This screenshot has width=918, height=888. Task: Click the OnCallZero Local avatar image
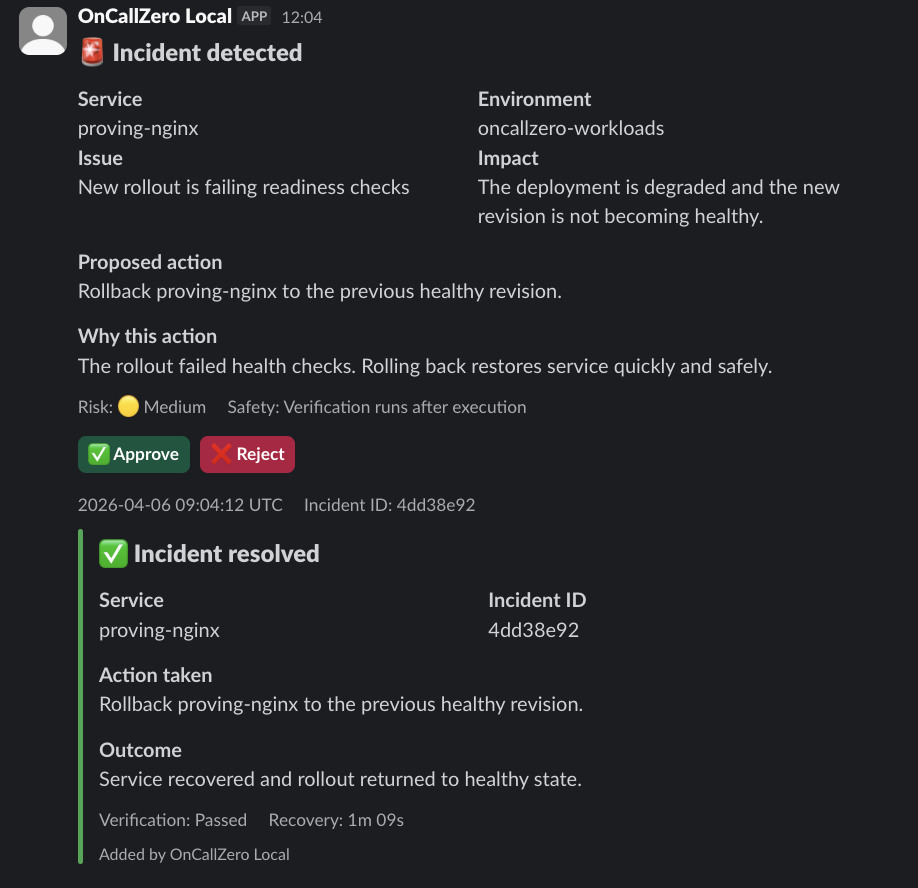click(42, 31)
